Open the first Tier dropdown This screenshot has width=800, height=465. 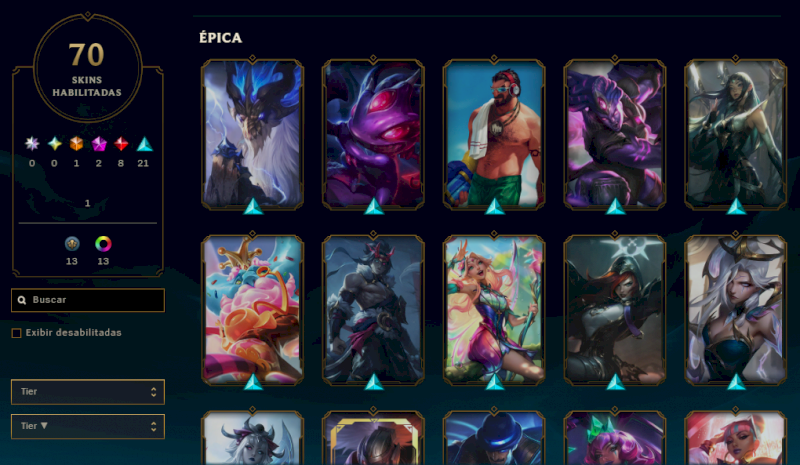coord(88,392)
